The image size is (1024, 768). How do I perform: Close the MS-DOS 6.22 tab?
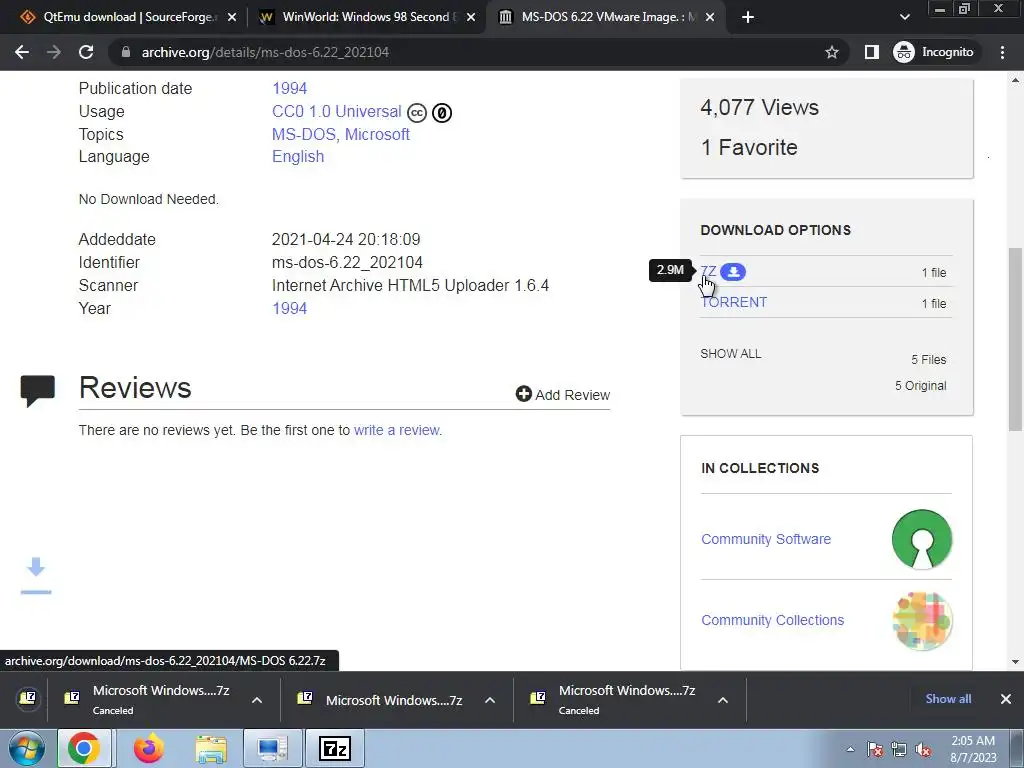(x=710, y=17)
